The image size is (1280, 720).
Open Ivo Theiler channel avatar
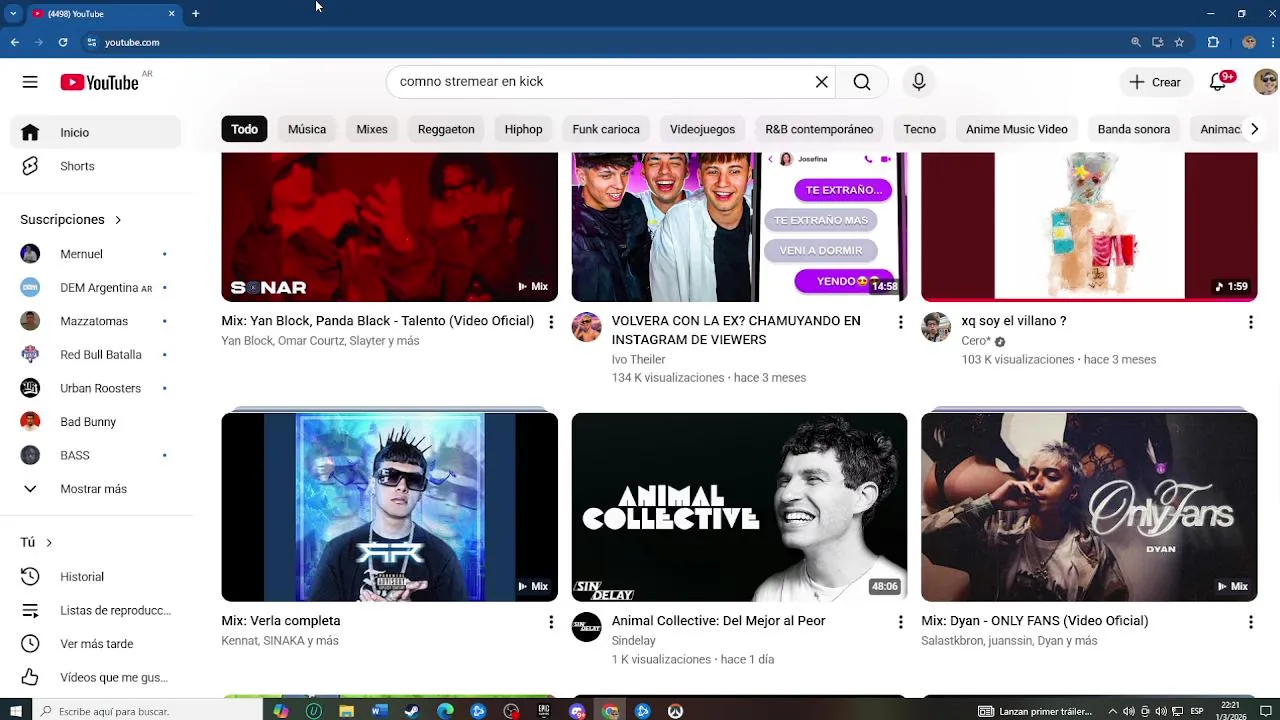(587, 327)
